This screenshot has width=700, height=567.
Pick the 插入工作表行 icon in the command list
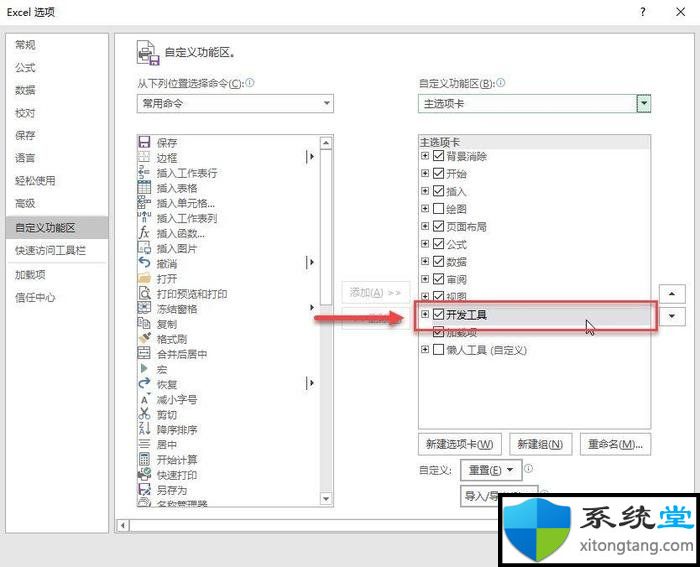tap(144, 172)
